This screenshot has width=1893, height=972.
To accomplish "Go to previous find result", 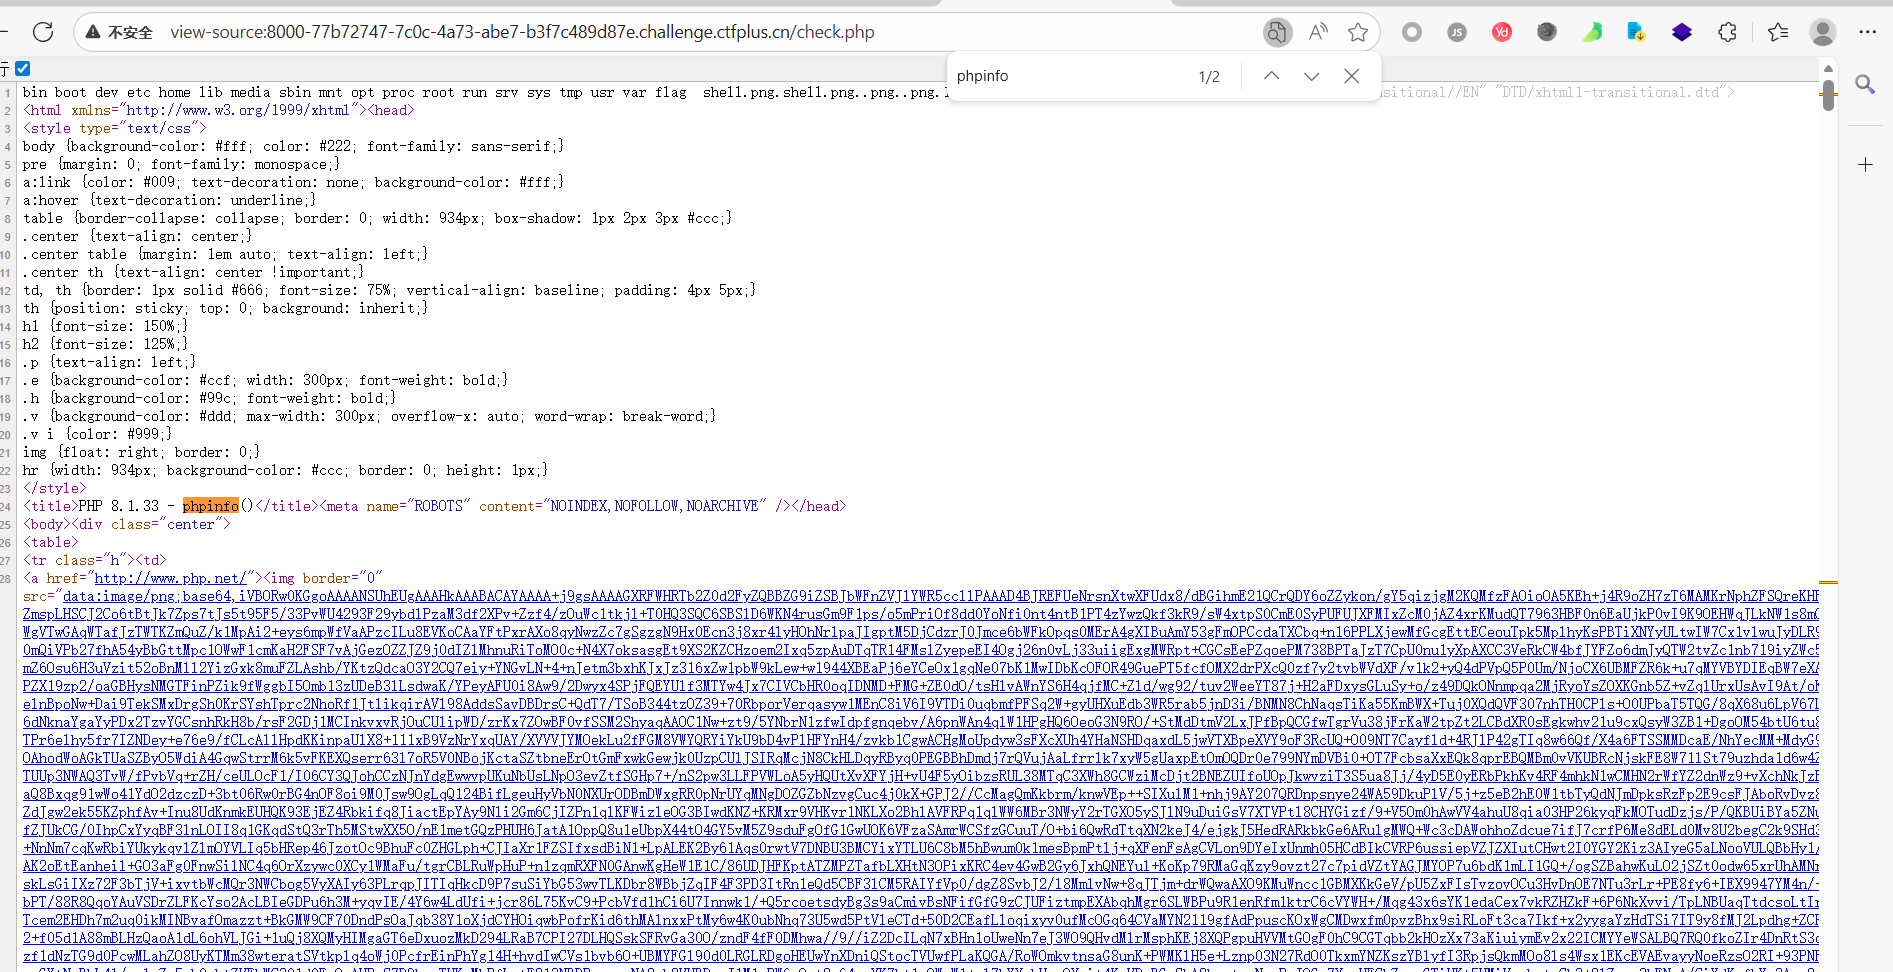I will click(x=1271, y=76).
